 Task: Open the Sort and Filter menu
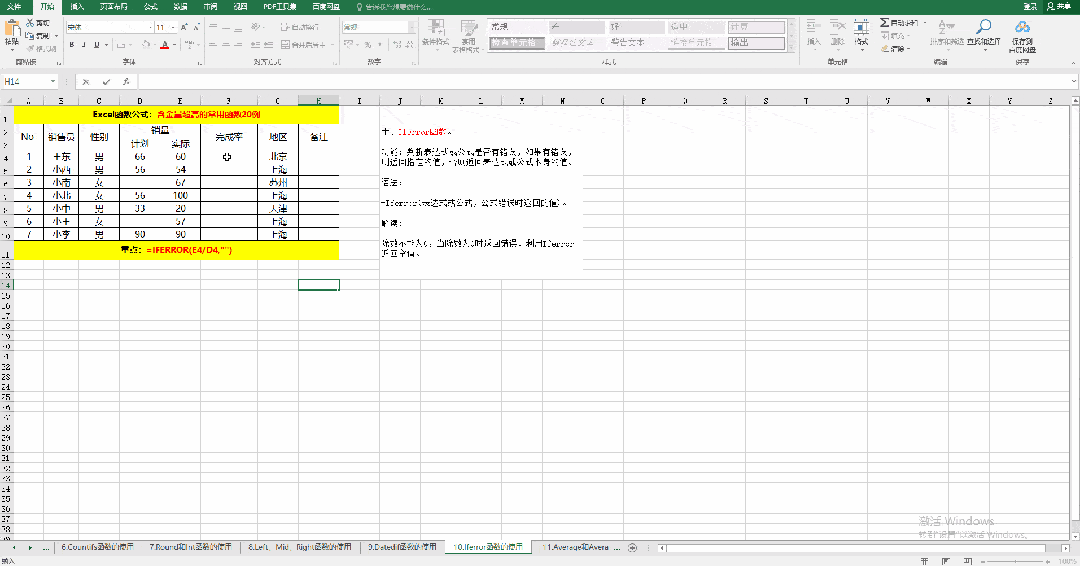tap(947, 33)
